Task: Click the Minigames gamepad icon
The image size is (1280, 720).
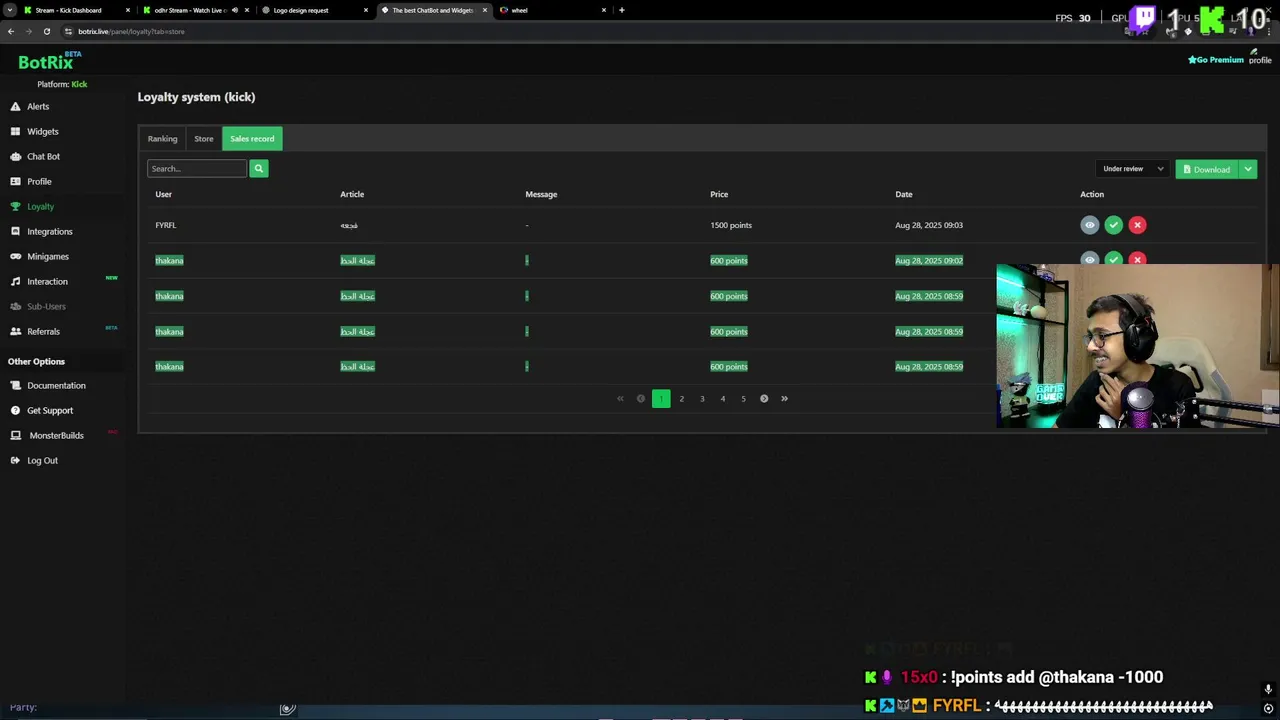Action: (x=16, y=256)
